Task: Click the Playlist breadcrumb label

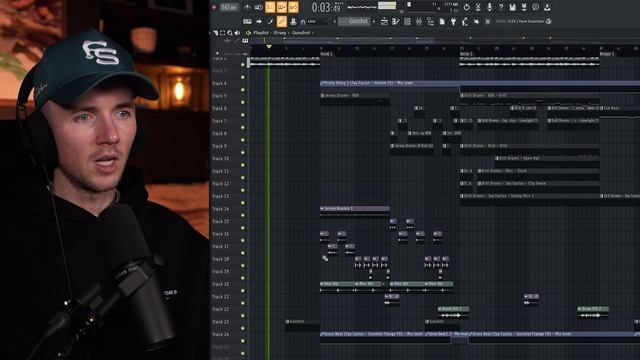Action: 261,33
